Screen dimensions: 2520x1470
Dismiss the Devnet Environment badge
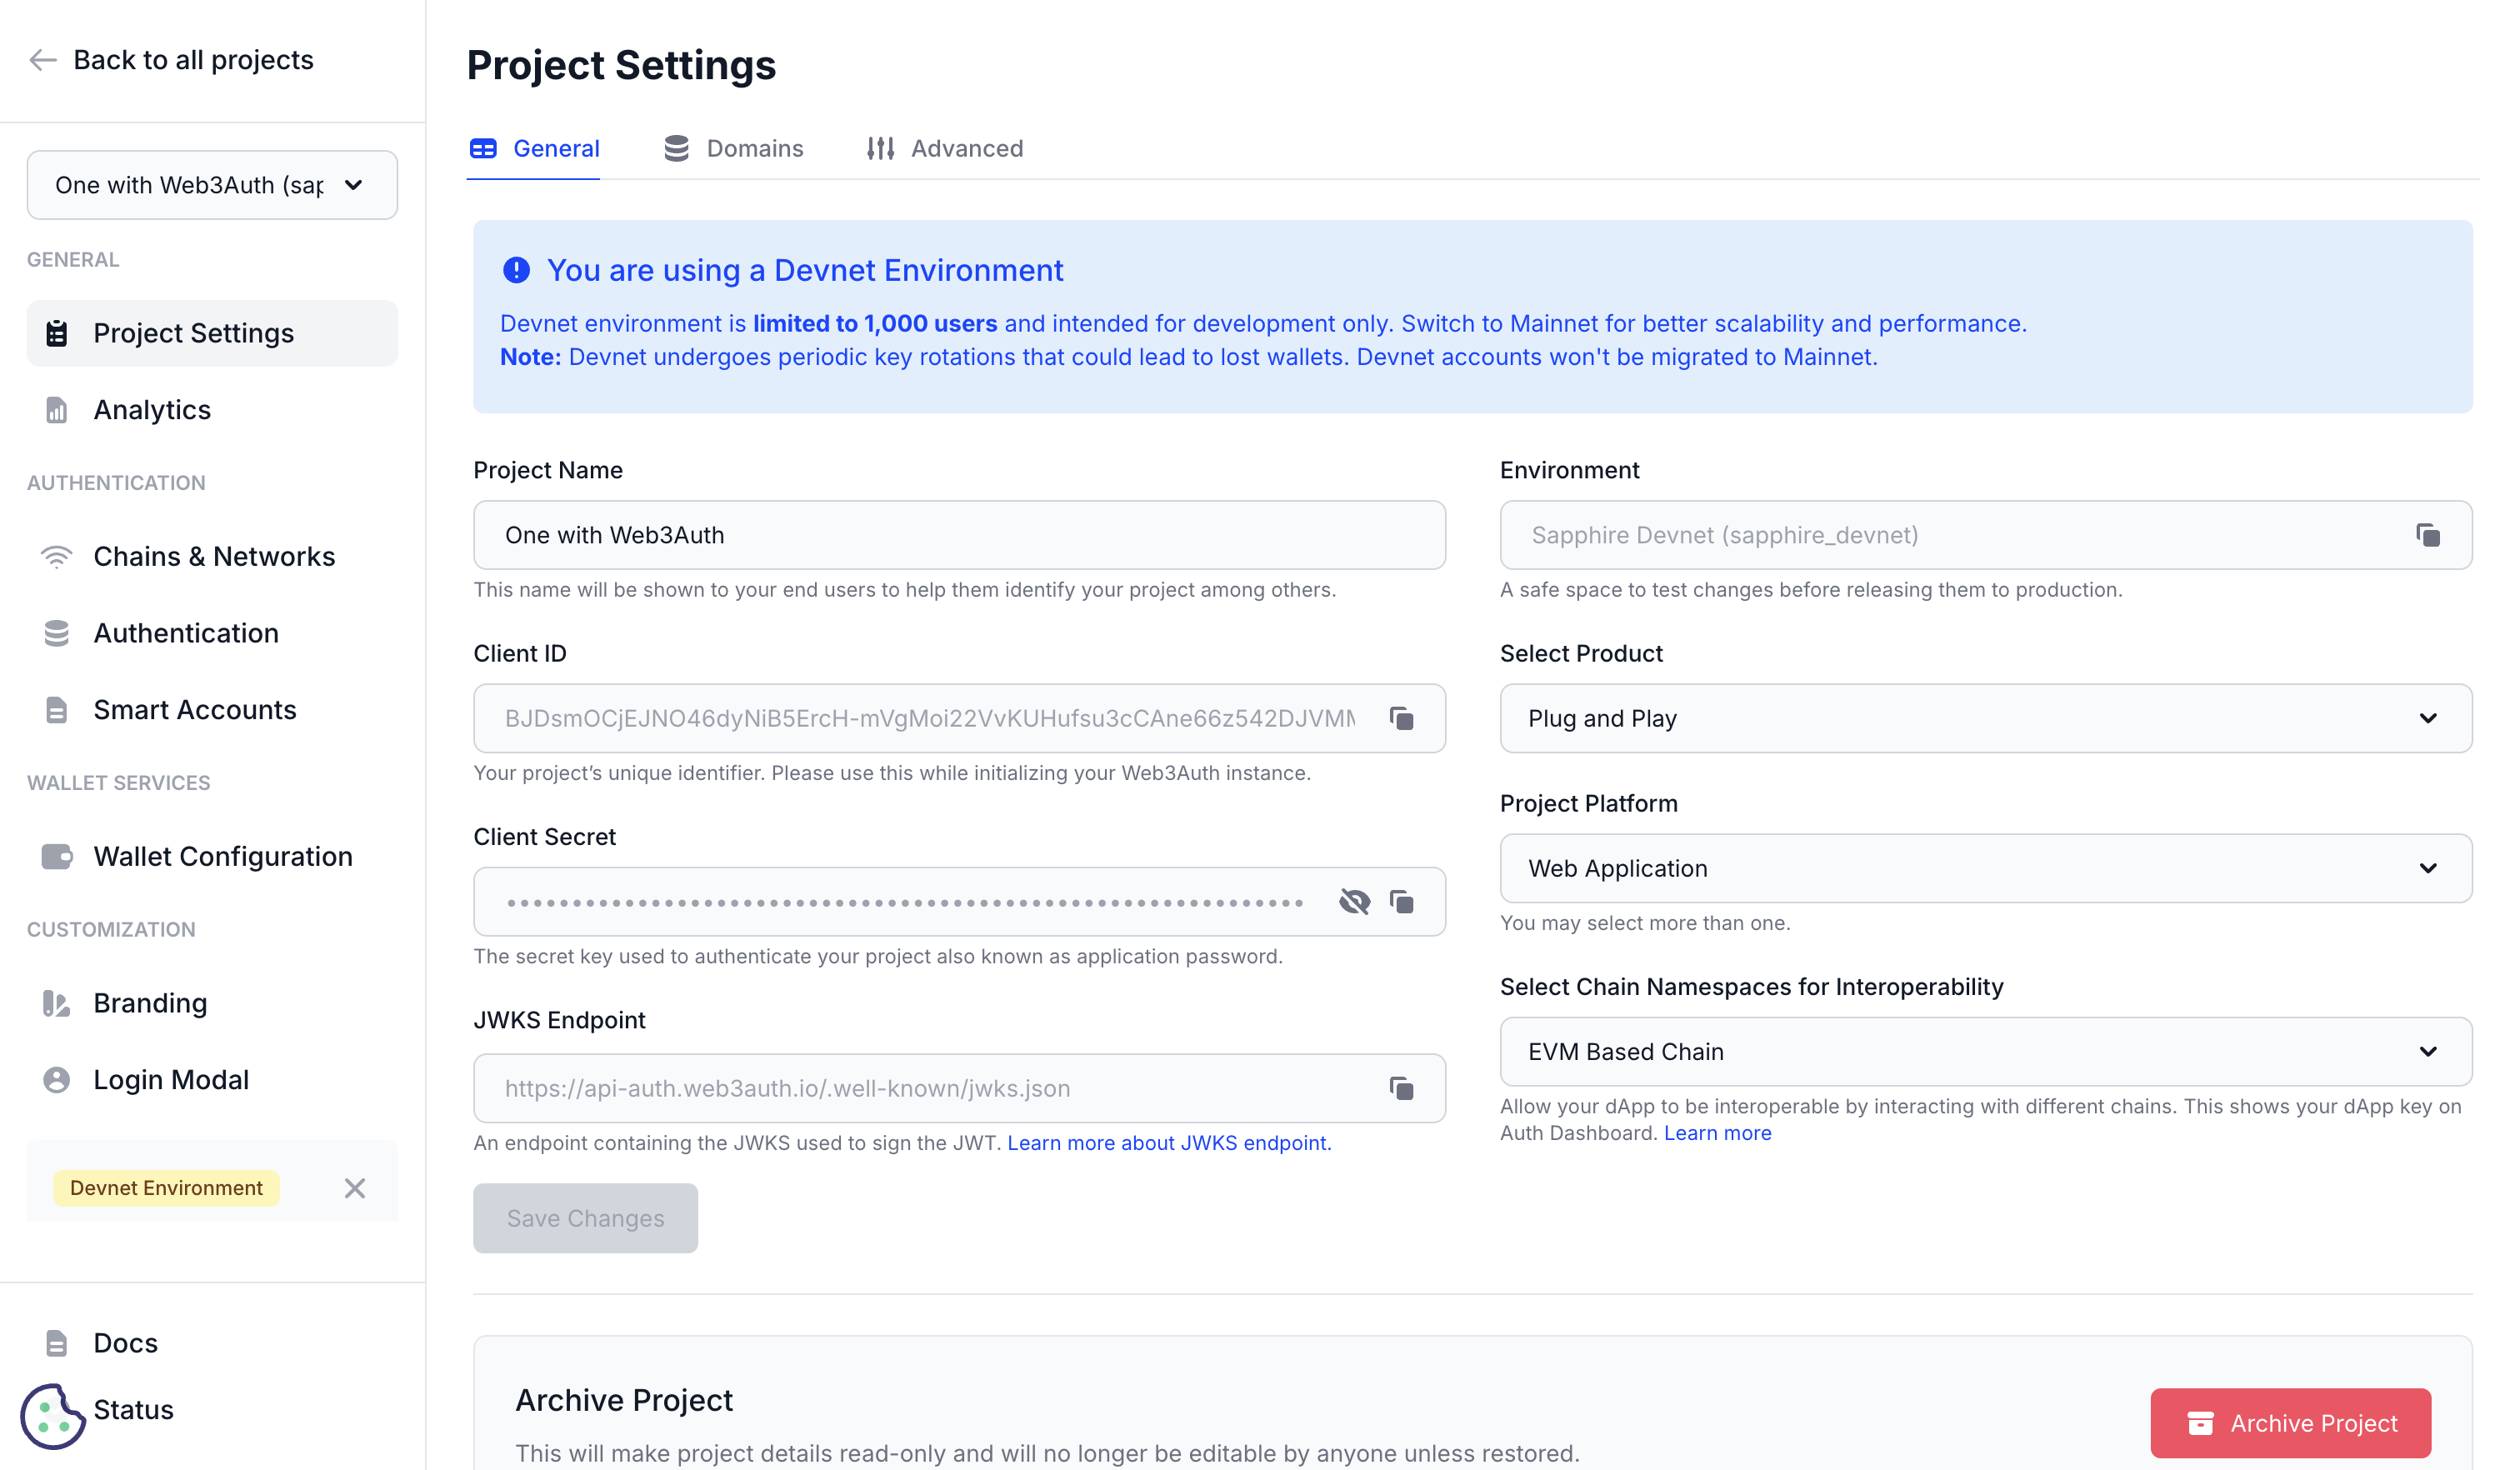coord(355,1188)
